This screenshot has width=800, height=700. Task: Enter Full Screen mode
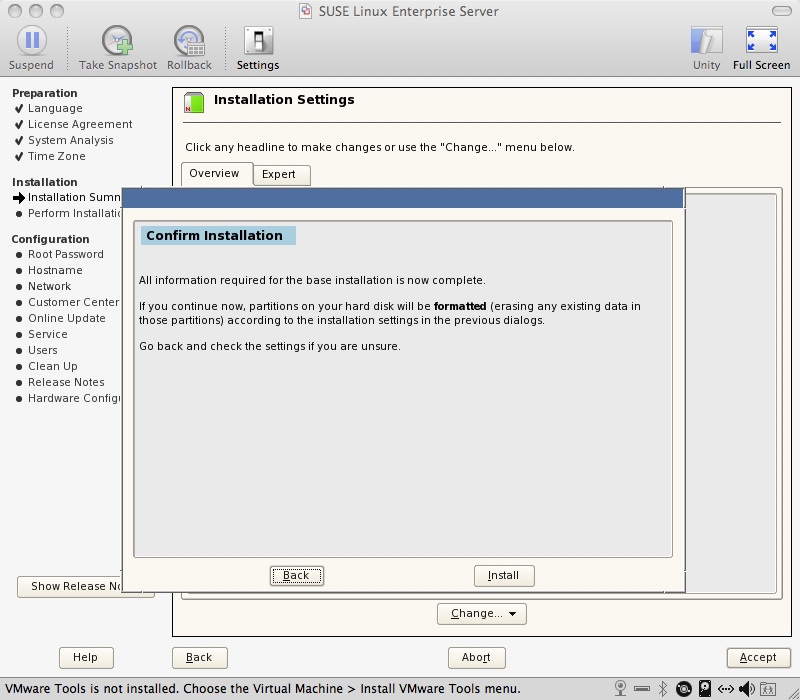tap(762, 48)
